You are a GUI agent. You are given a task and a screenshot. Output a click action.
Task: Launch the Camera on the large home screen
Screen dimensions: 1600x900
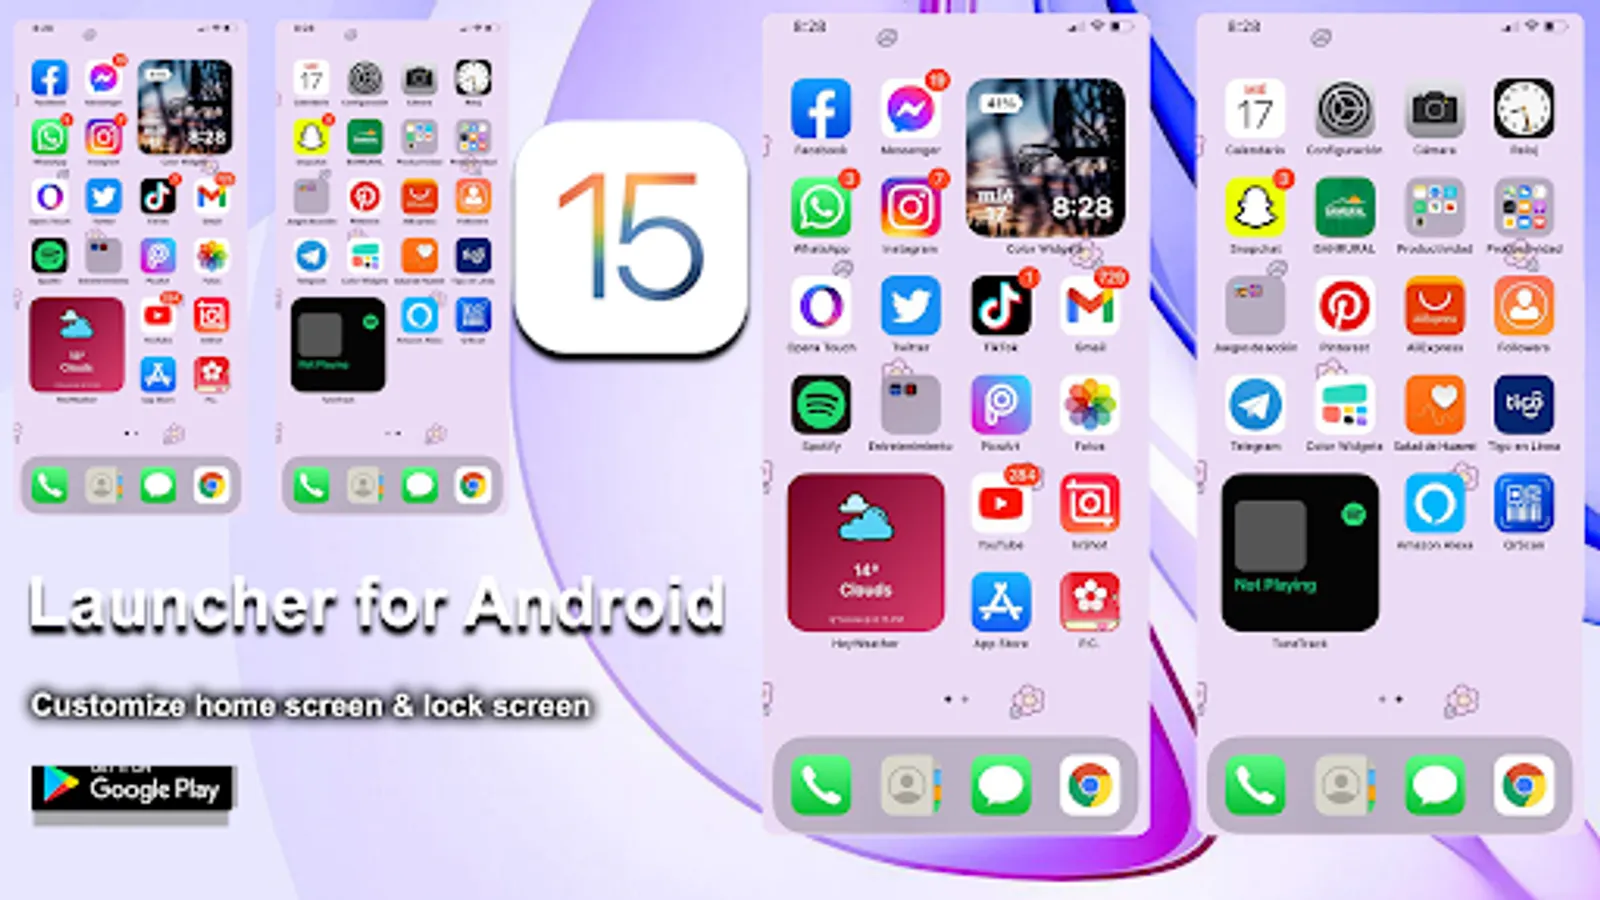click(1434, 109)
